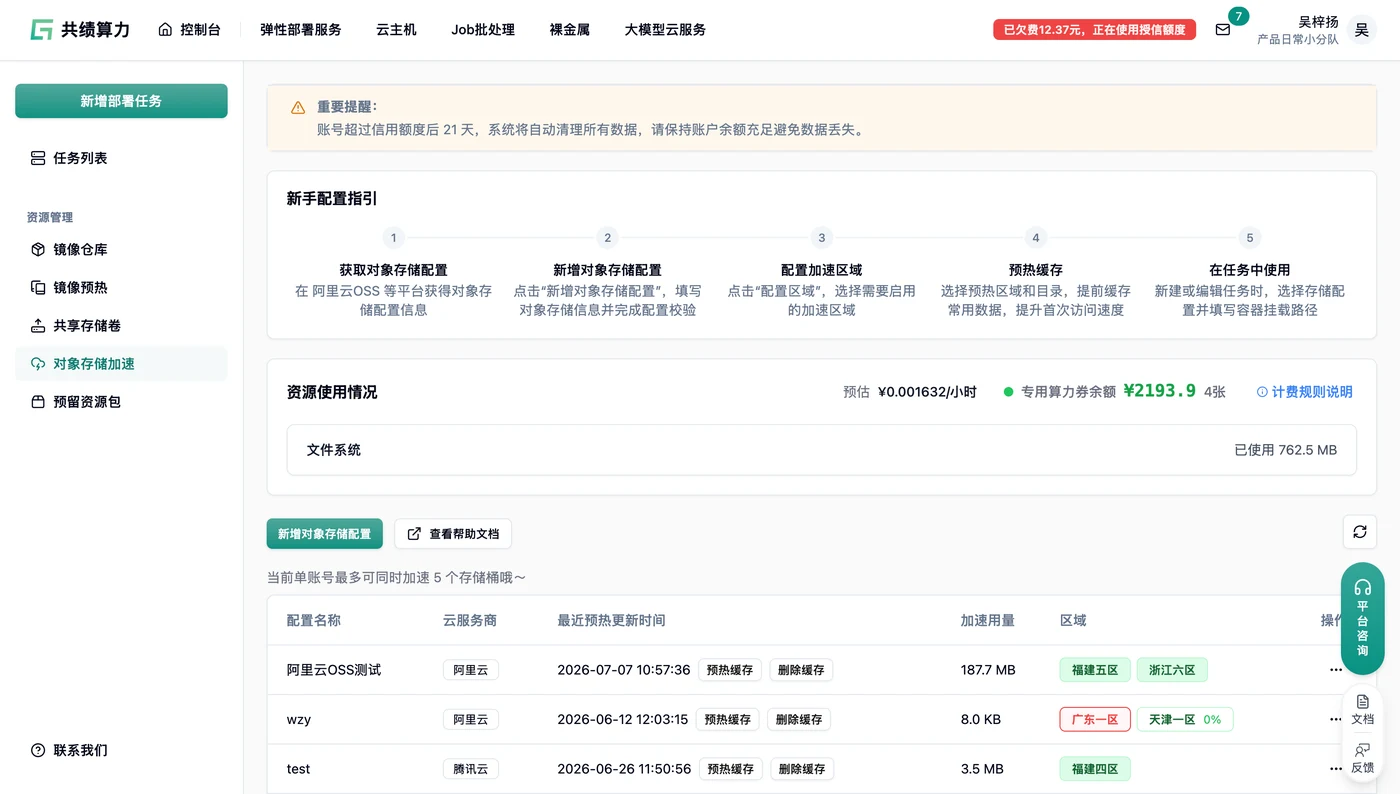The height and width of the screenshot is (794, 1400).
Task: Click 删除缓存 in the wzy row
Action: coord(799,719)
